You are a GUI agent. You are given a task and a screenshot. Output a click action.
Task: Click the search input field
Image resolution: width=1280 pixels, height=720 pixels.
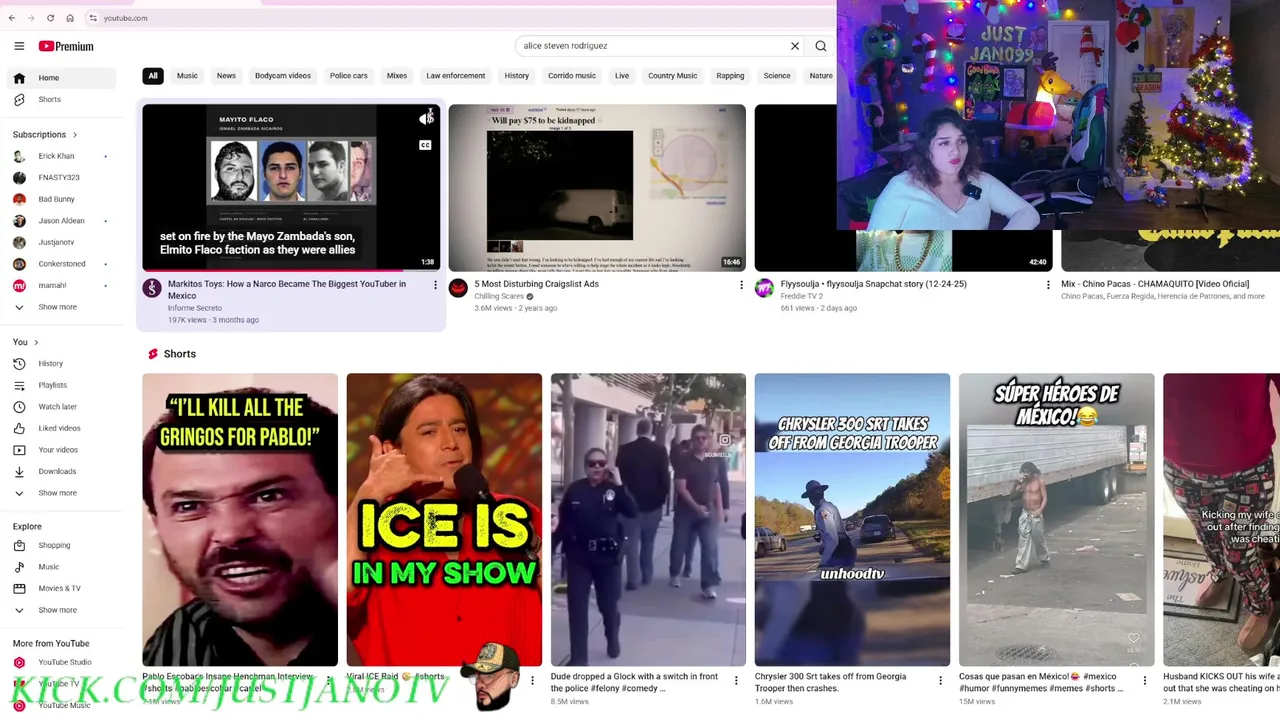click(655, 46)
